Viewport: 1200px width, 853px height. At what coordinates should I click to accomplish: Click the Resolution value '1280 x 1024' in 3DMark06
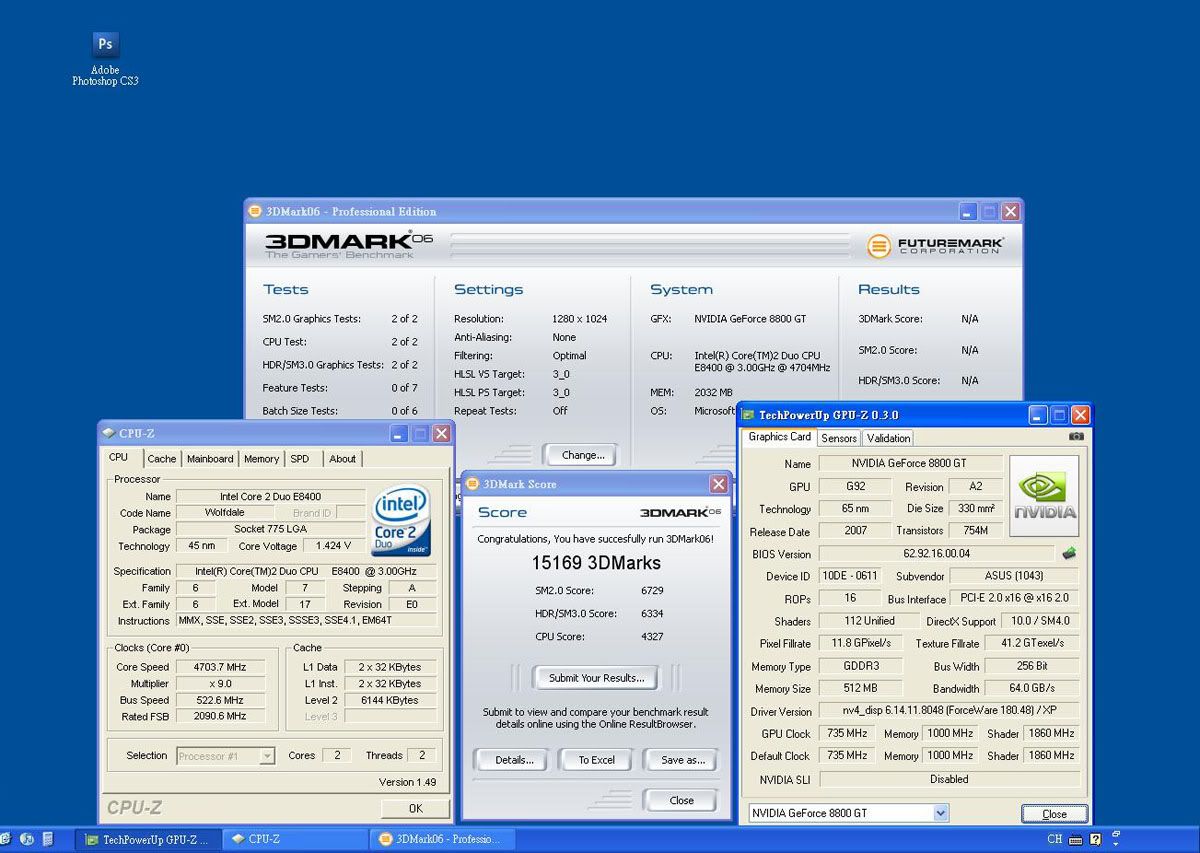click(579, 319)
